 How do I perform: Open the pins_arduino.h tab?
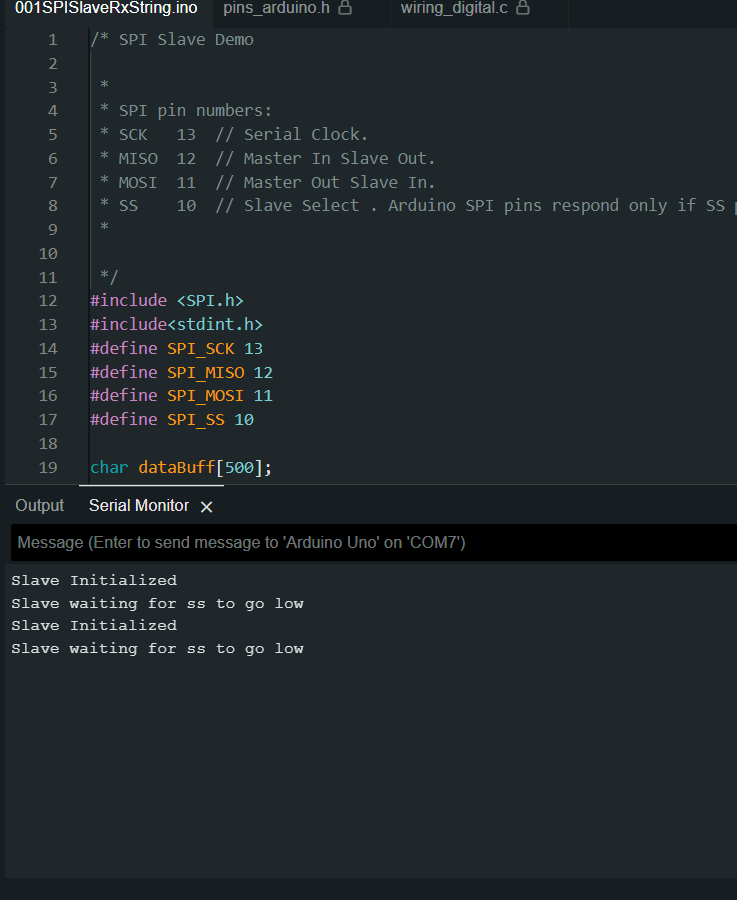[276, 8]
